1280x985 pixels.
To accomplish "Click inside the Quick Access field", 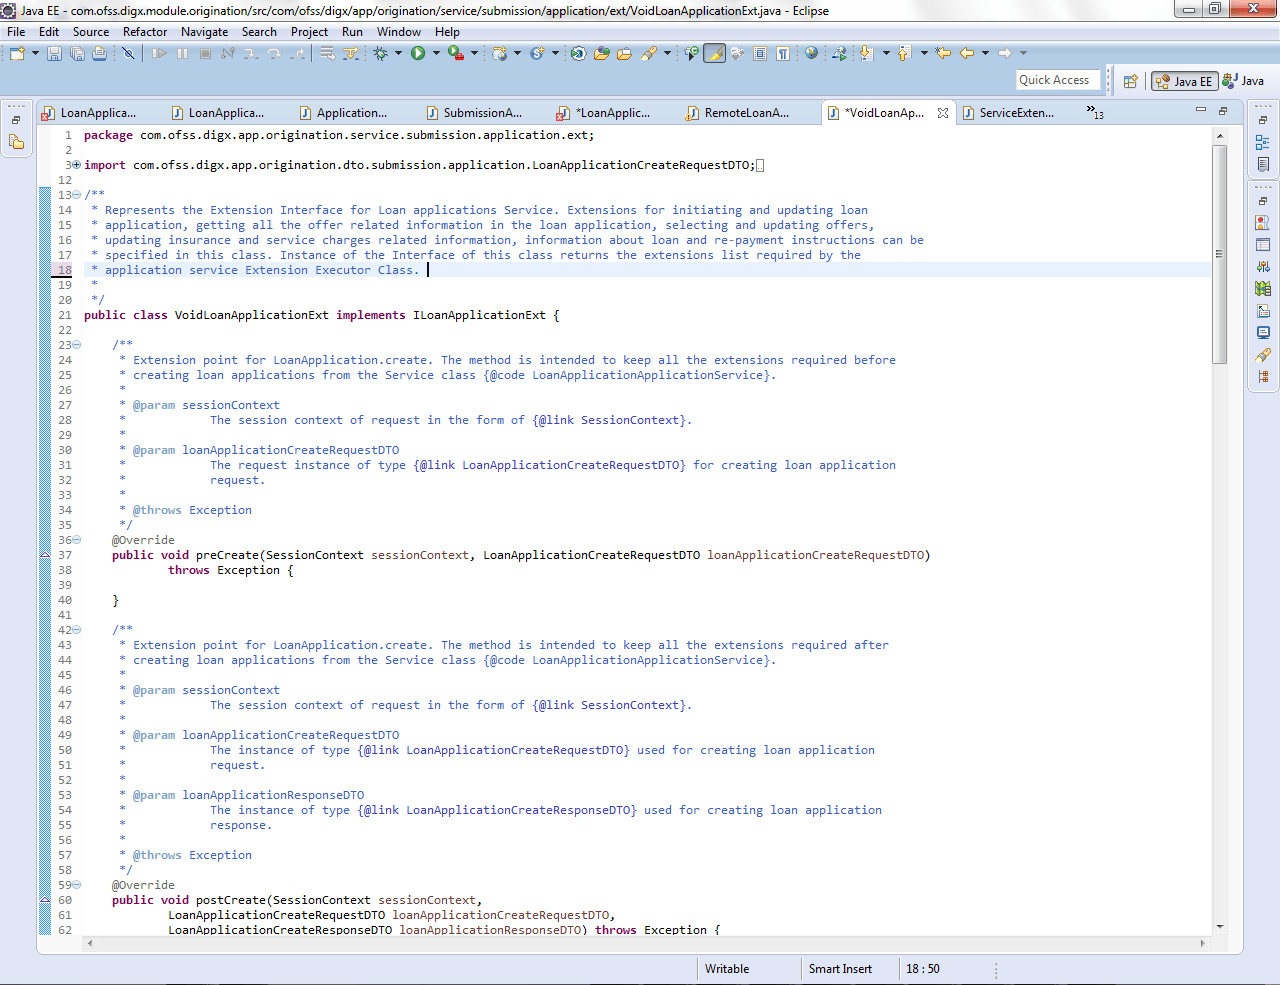I will tap(1057, 79).
